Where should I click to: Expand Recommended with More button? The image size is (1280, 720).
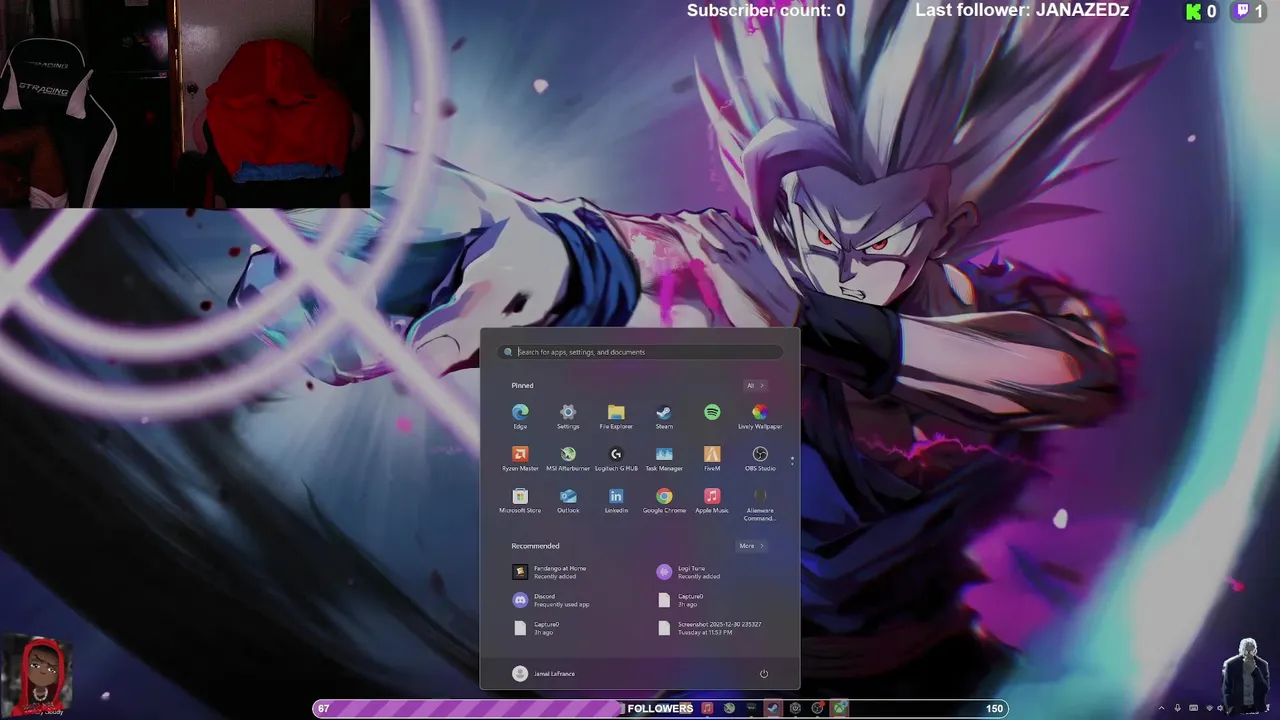(x=752, y=546)
